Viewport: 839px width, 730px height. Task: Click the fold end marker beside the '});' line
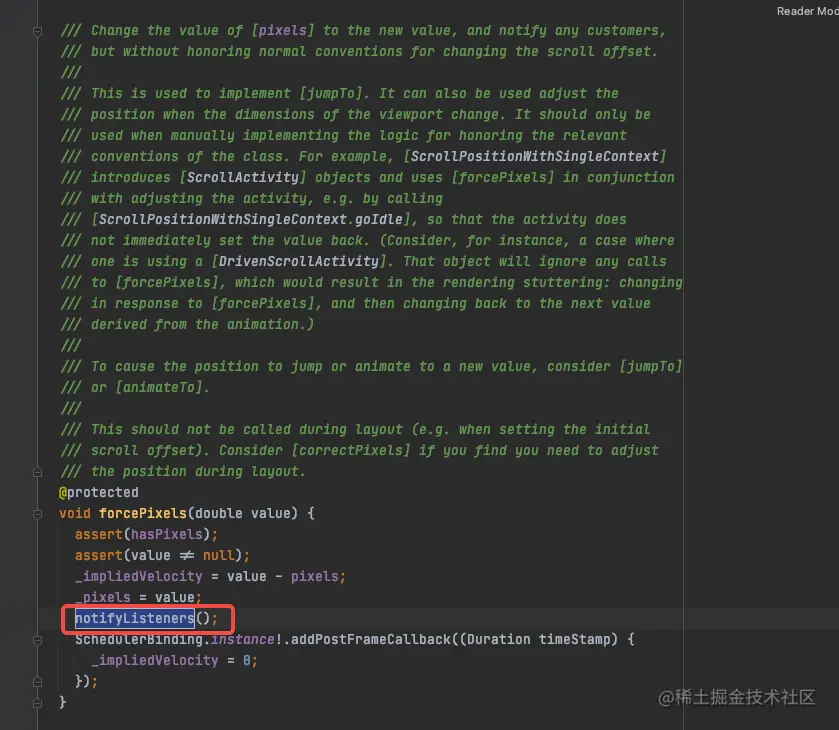click(x=37, y=682)
